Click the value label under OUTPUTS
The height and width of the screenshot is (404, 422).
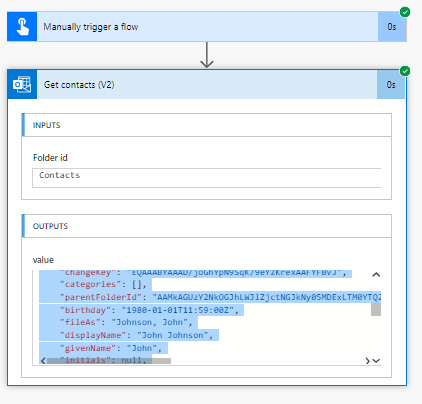43,260
